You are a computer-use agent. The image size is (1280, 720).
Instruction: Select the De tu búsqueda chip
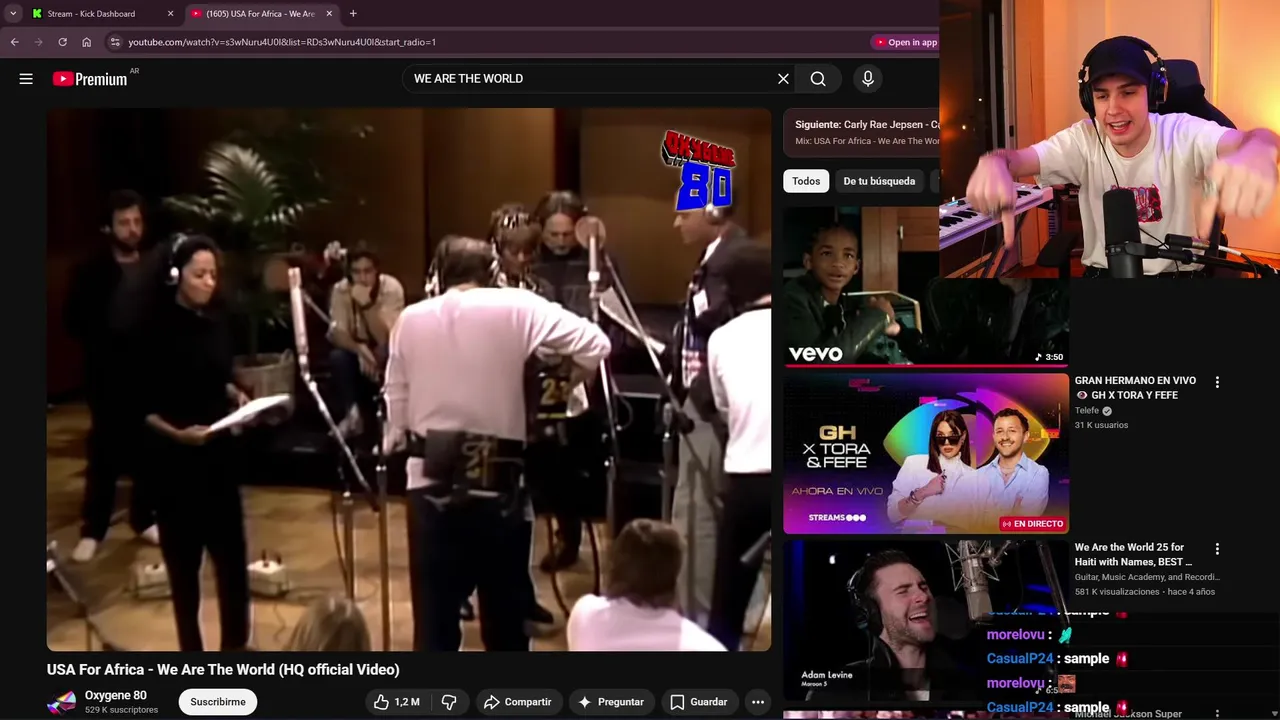click(x=879, y=181)
